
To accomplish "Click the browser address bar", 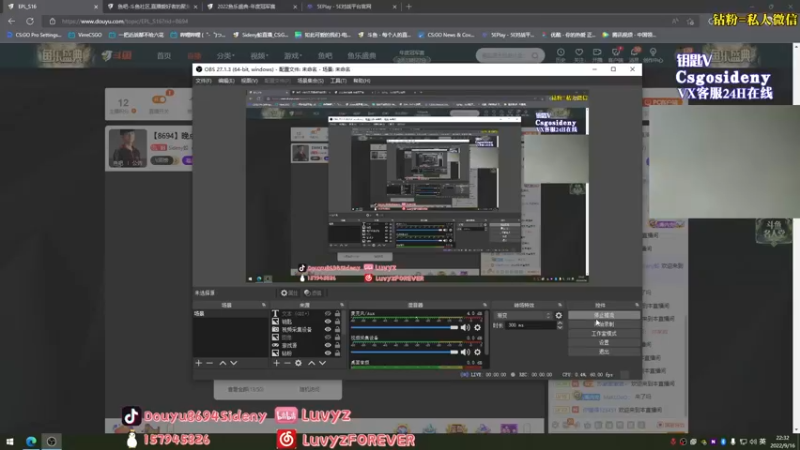I will pos(357,21).
